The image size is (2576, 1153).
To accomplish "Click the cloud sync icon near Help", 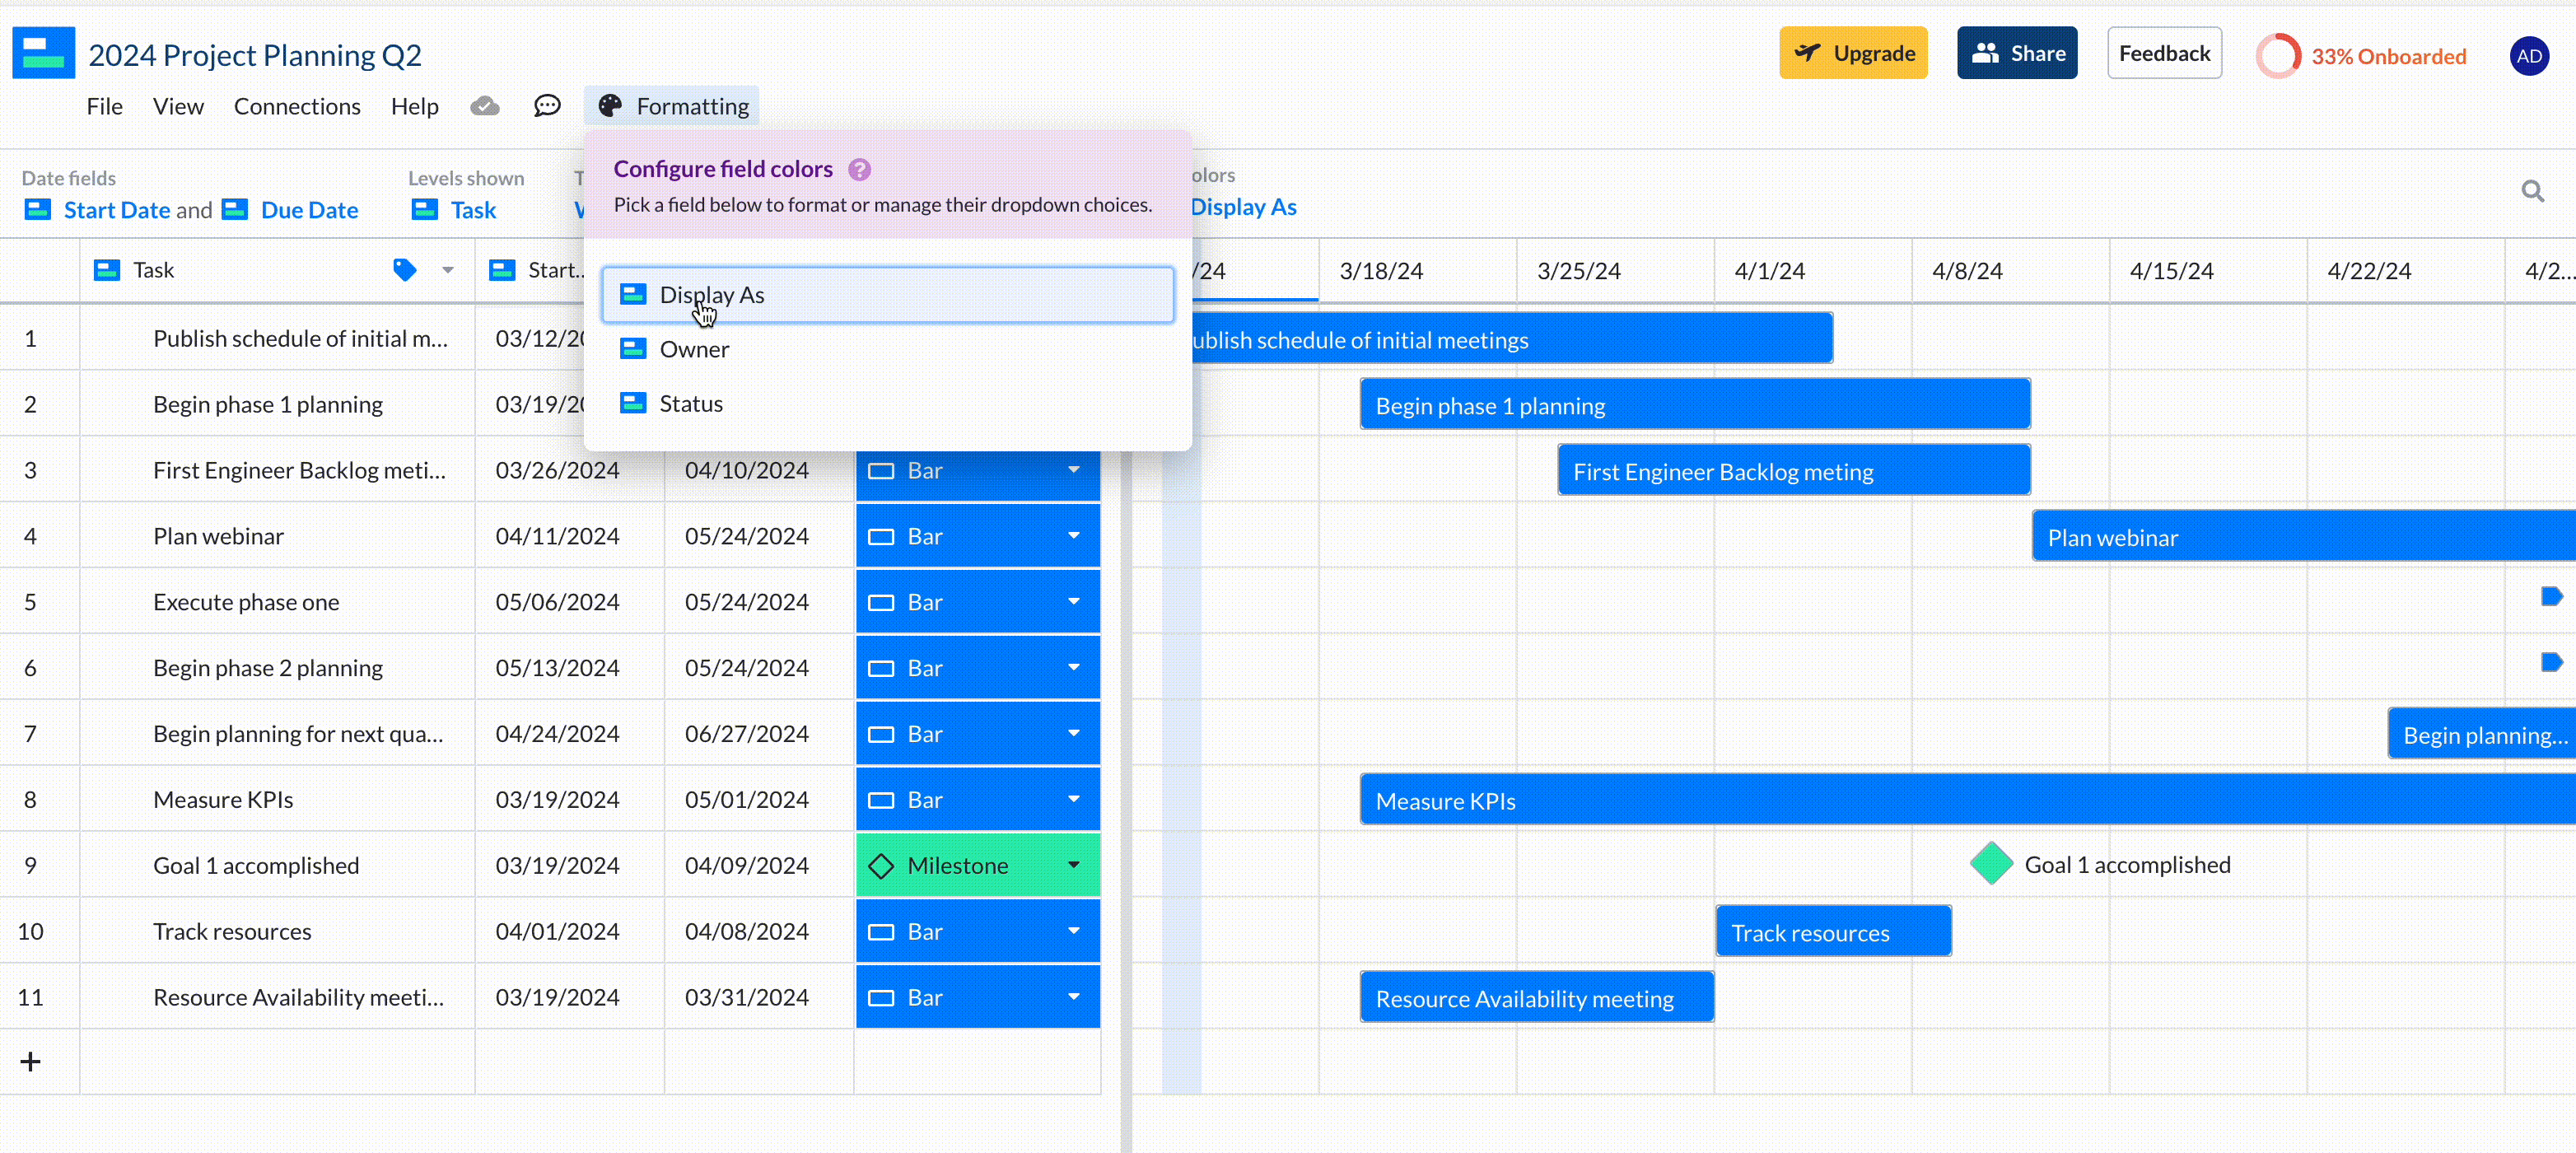I will 484,105.
